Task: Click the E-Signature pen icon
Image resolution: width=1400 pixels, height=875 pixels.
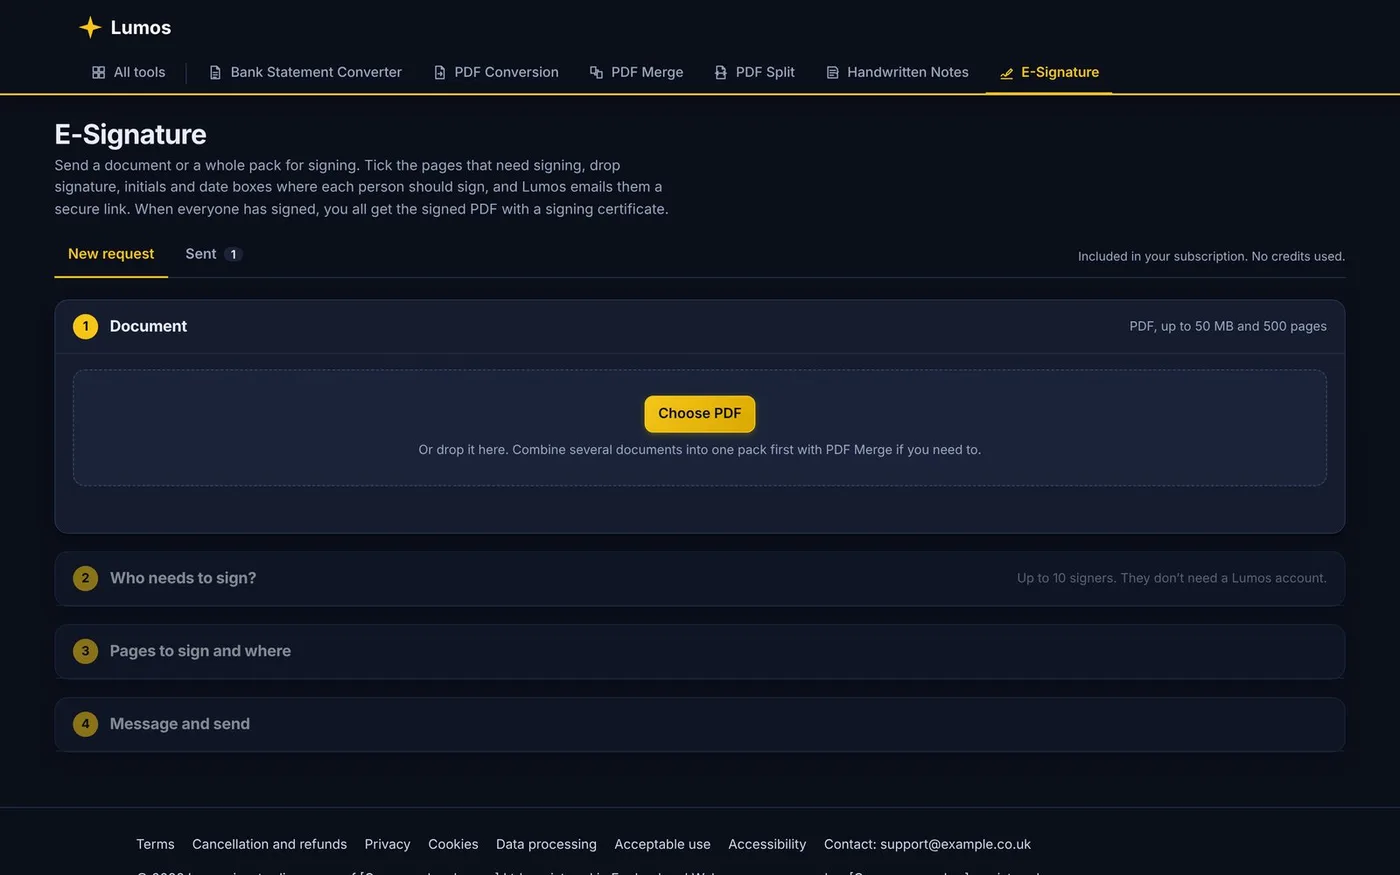Action: coord(1006,72)
